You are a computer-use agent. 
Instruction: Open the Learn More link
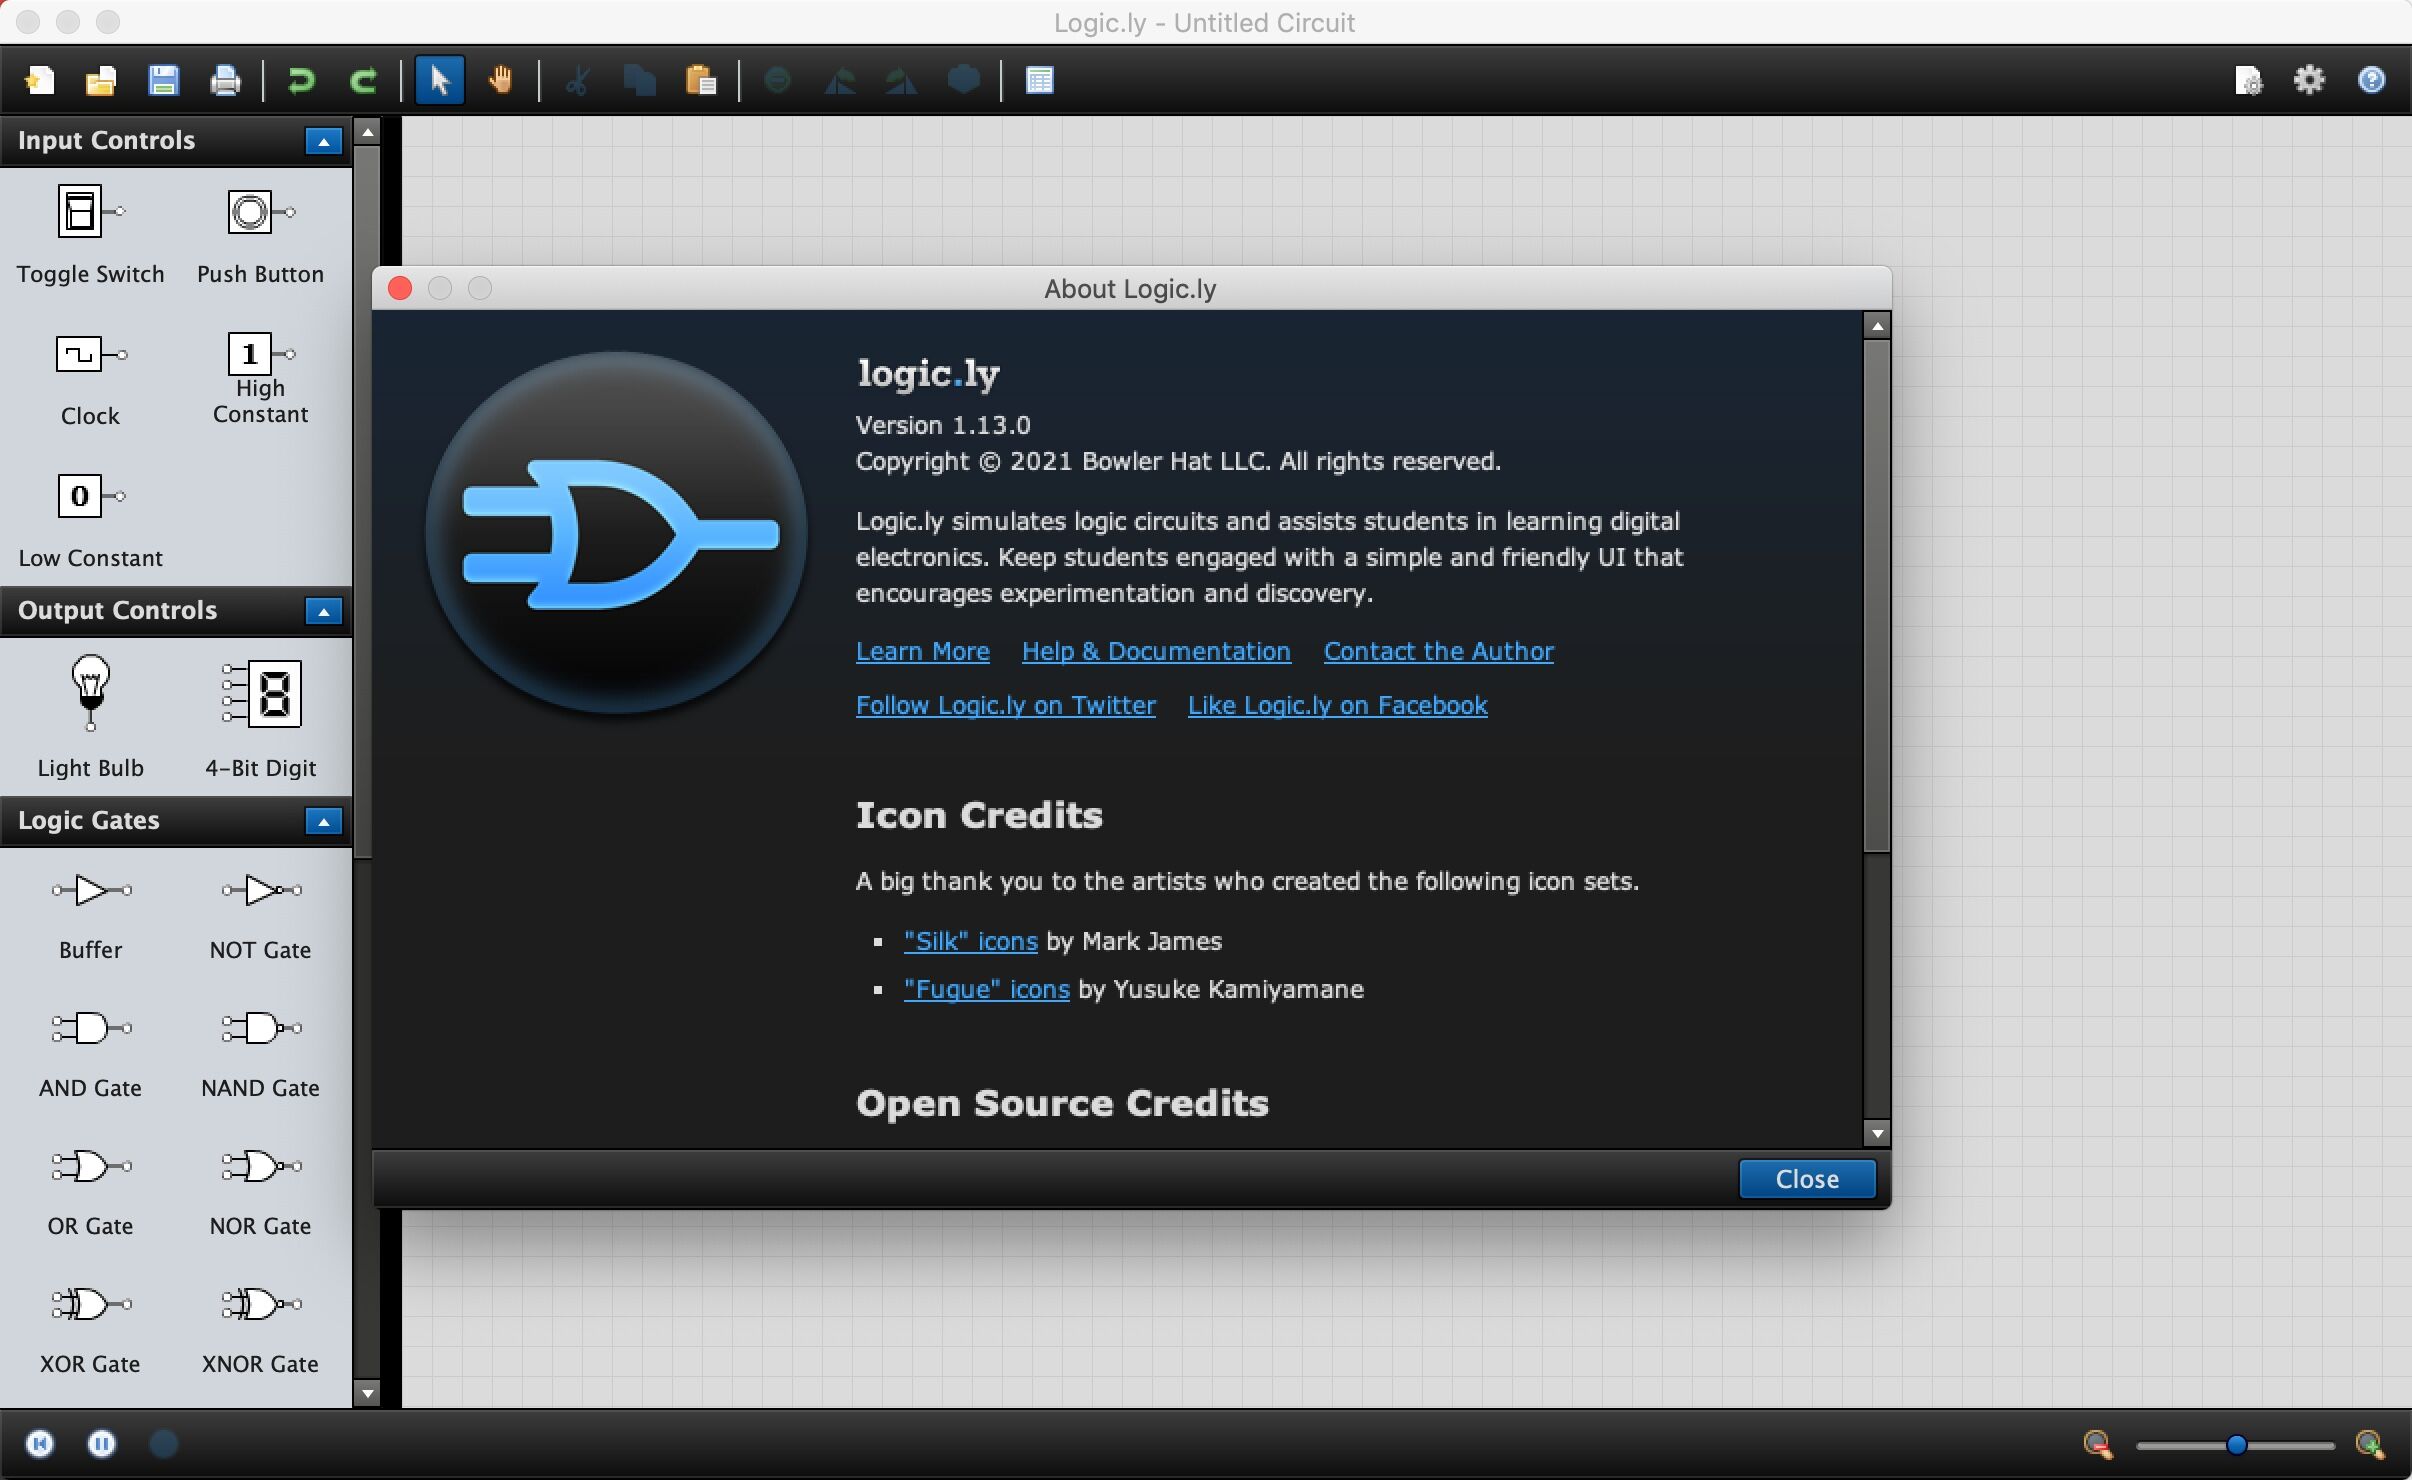click(922, 651)
